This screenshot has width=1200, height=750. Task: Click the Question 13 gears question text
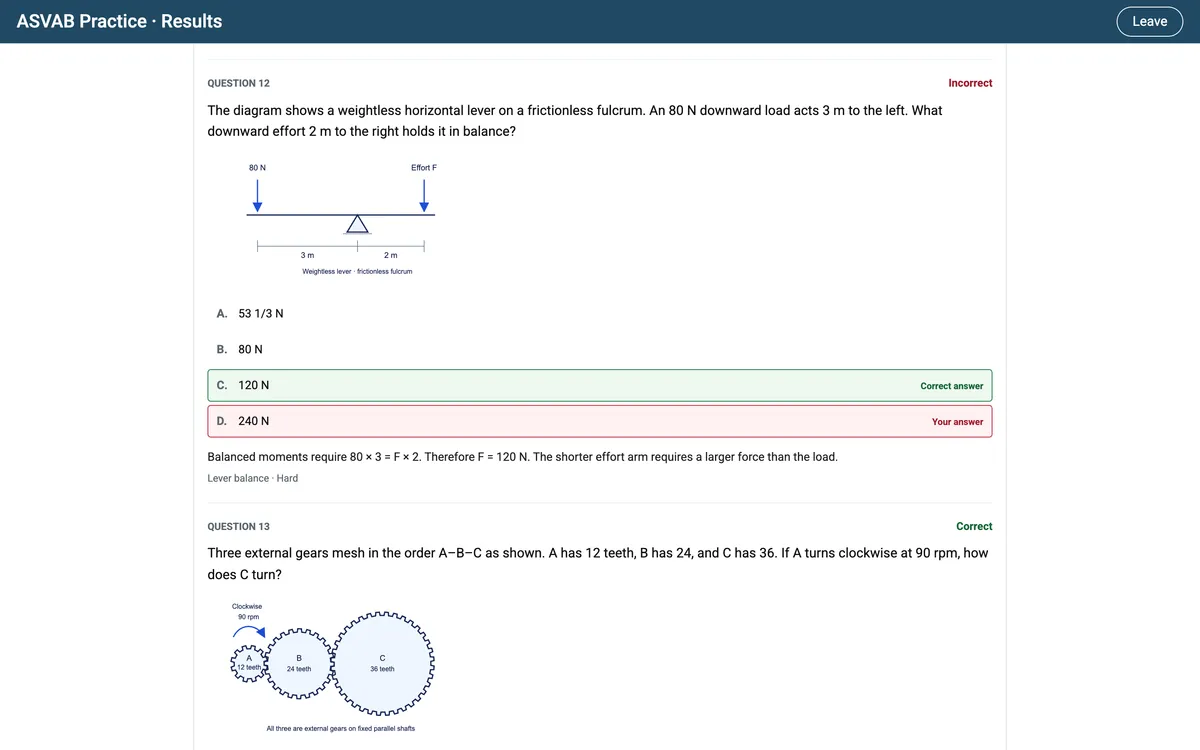tap(597, 564)
